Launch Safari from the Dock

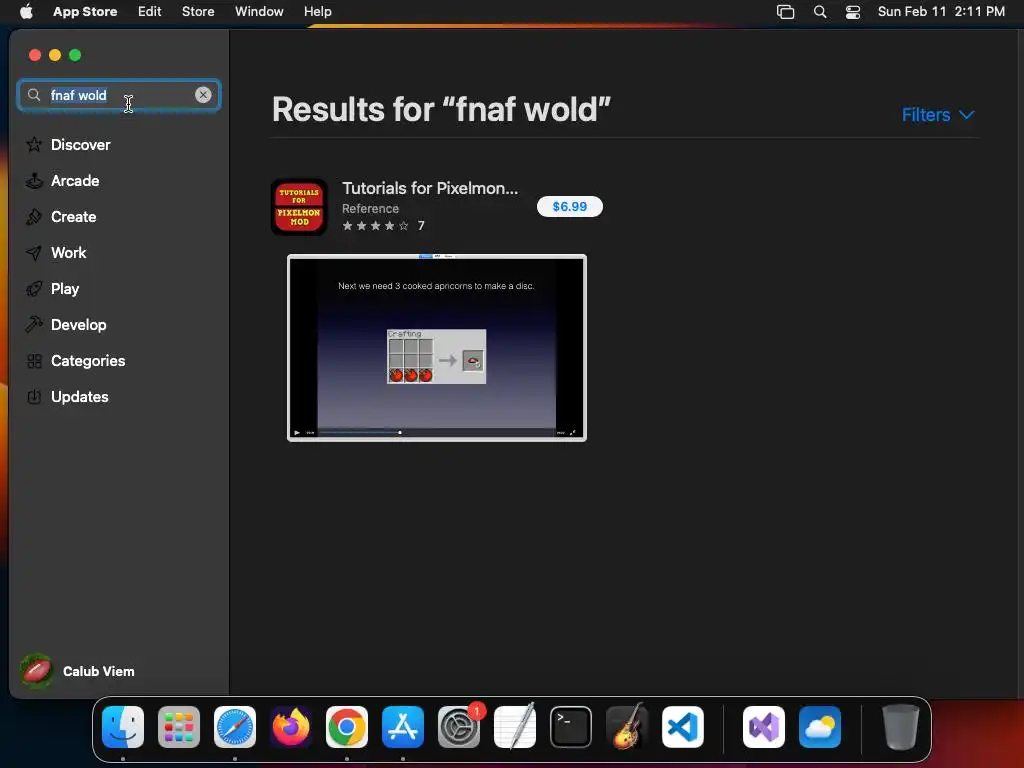(x=235, y=727)
